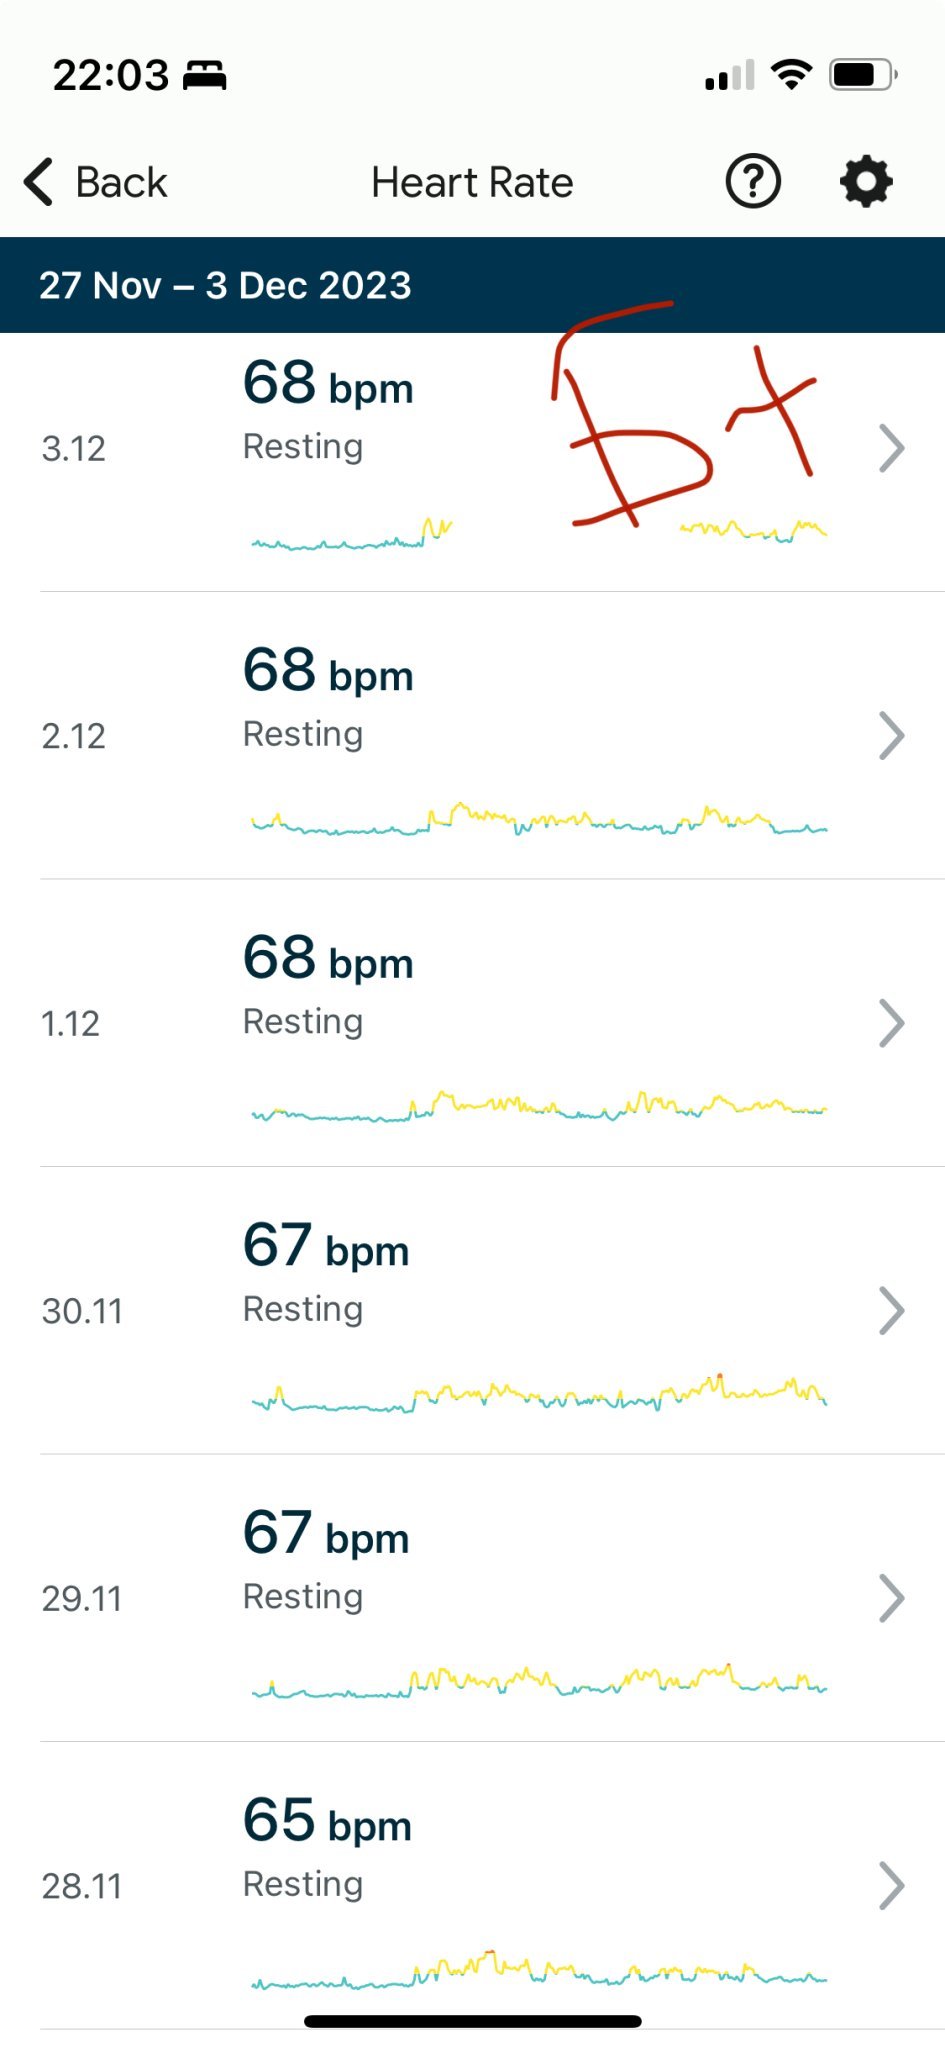
Task: Open details chevron for 30.11
Action: pos(891,1311)
